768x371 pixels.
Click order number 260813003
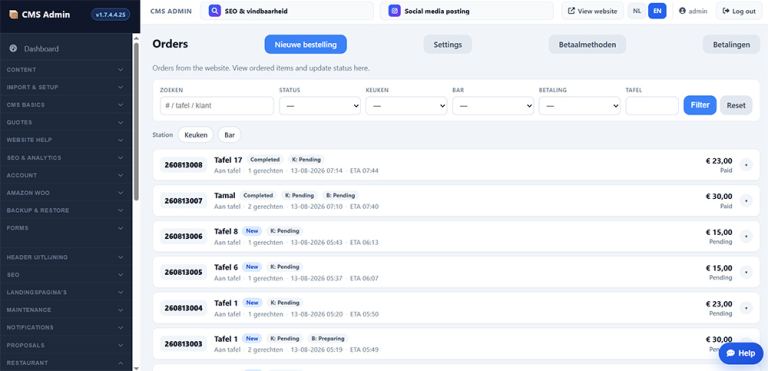[x=184, y=344]
